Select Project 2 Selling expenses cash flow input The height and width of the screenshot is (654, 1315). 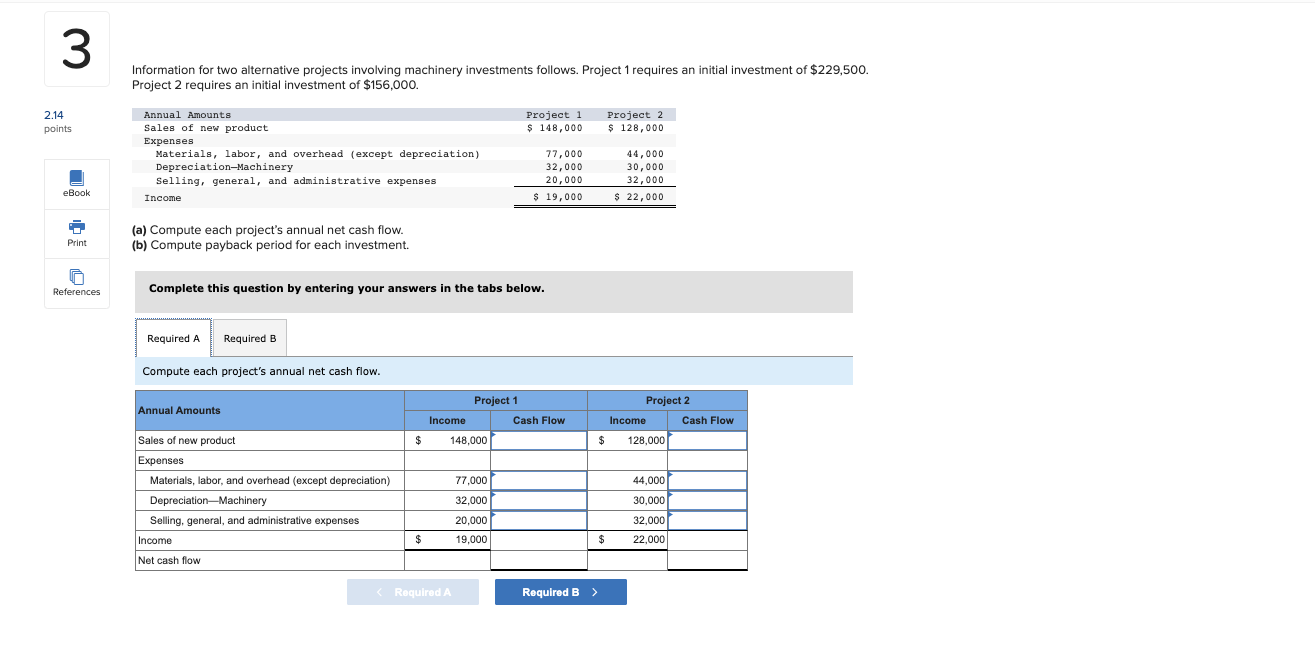[707, 520]
